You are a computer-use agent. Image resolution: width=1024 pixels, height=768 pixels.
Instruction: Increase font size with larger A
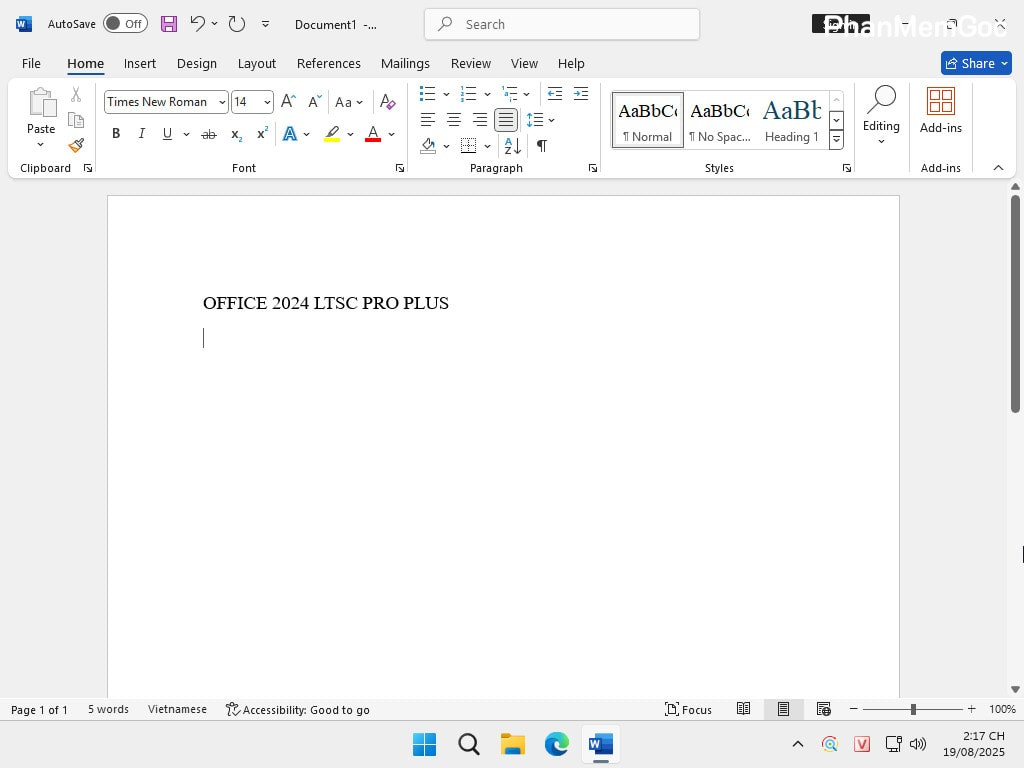pyautogui.click(x=288, y=101)
